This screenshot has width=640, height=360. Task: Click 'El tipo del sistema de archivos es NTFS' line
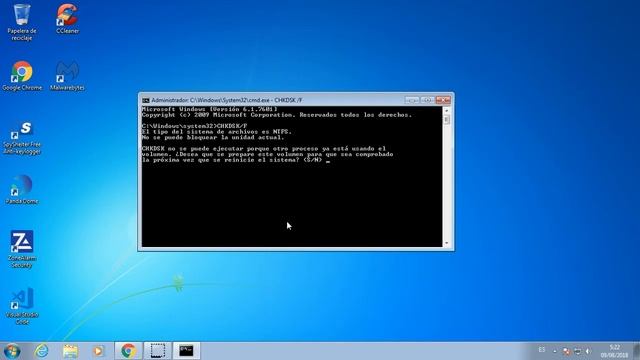pos(217,132)
